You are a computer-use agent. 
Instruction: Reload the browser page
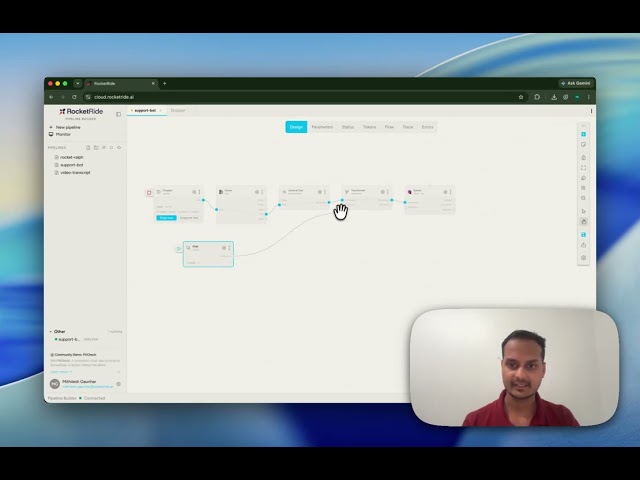click(74, 97)
